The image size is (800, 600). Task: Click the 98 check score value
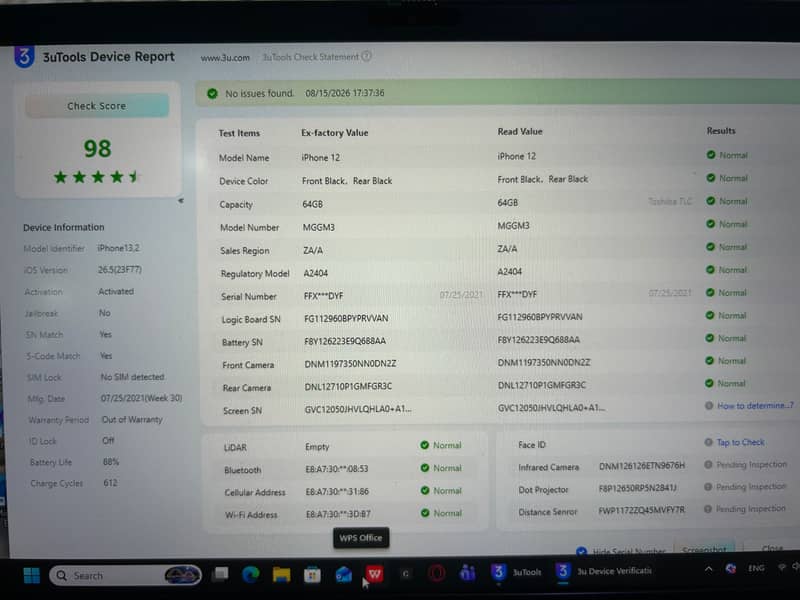click(97, 149)
